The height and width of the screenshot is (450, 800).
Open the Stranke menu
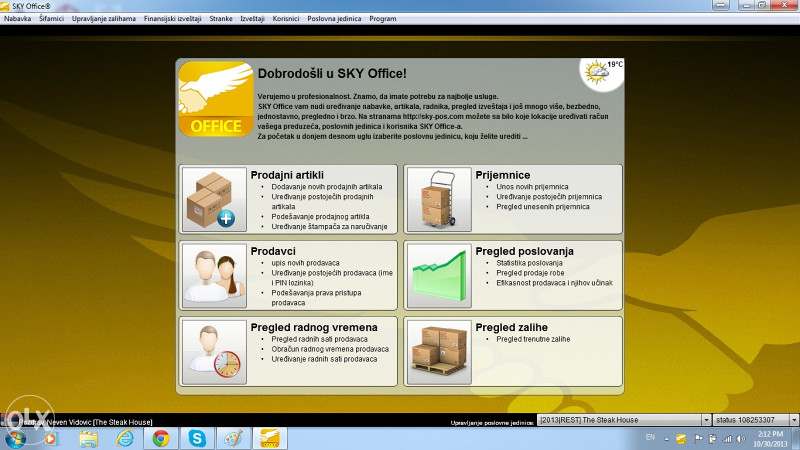pyautogui.click(x=221, y=19)
